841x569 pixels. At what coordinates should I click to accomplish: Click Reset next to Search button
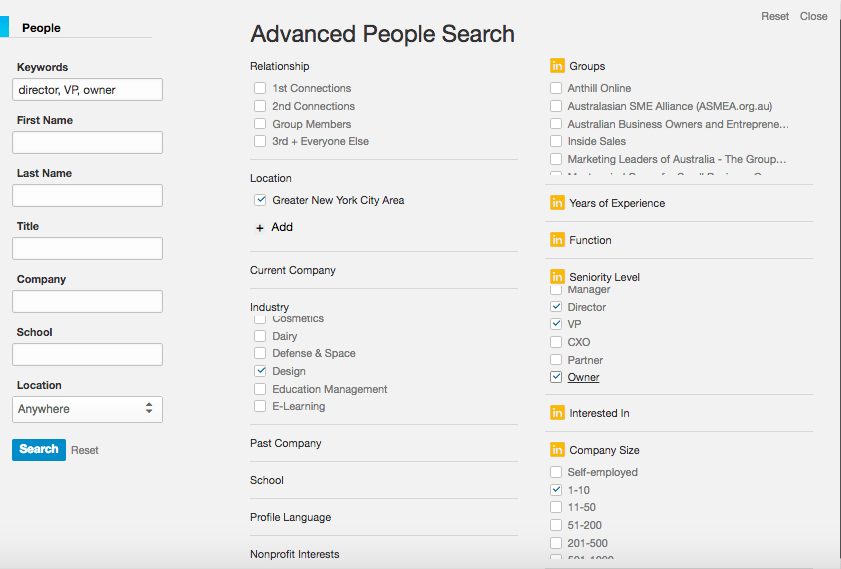click(85, 450)
